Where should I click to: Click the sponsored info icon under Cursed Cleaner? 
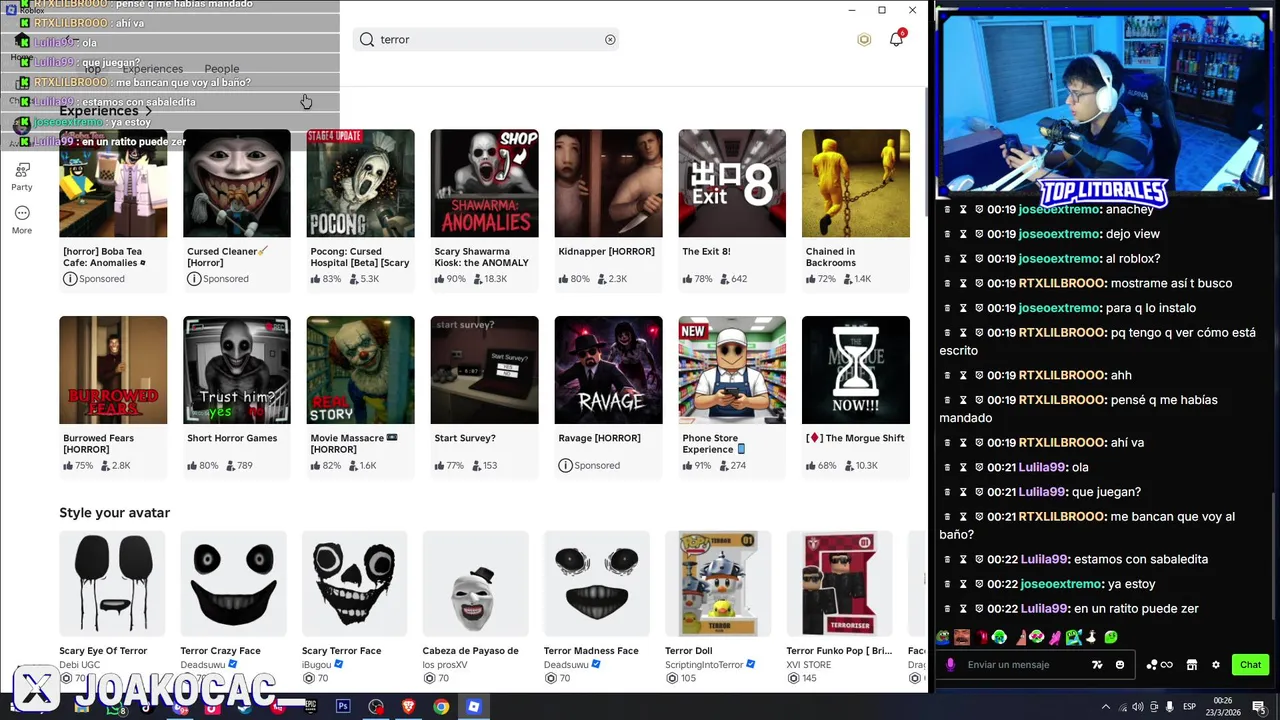[194, 279]
